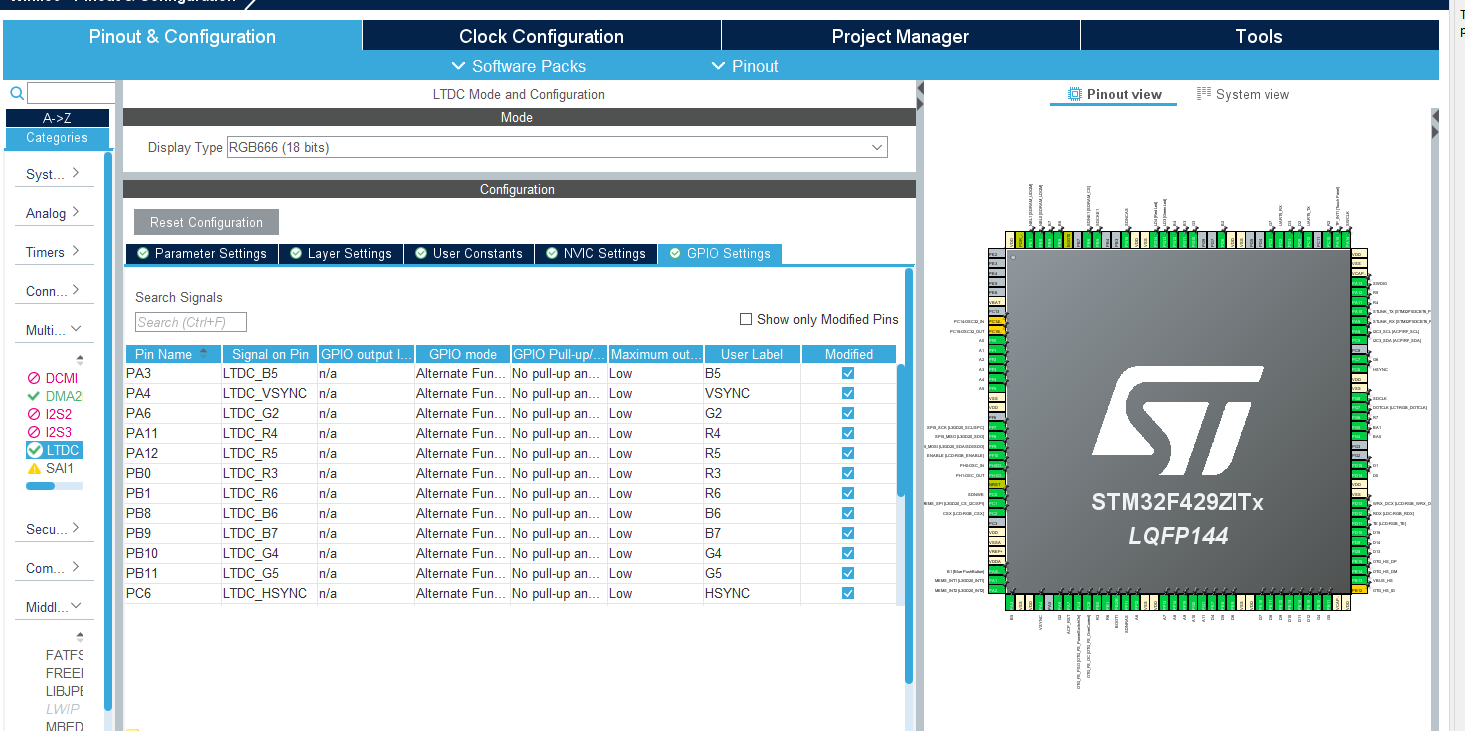Sort by the GPIO mode column
The width and height of the screenshot is (1465, 731).
462,354
